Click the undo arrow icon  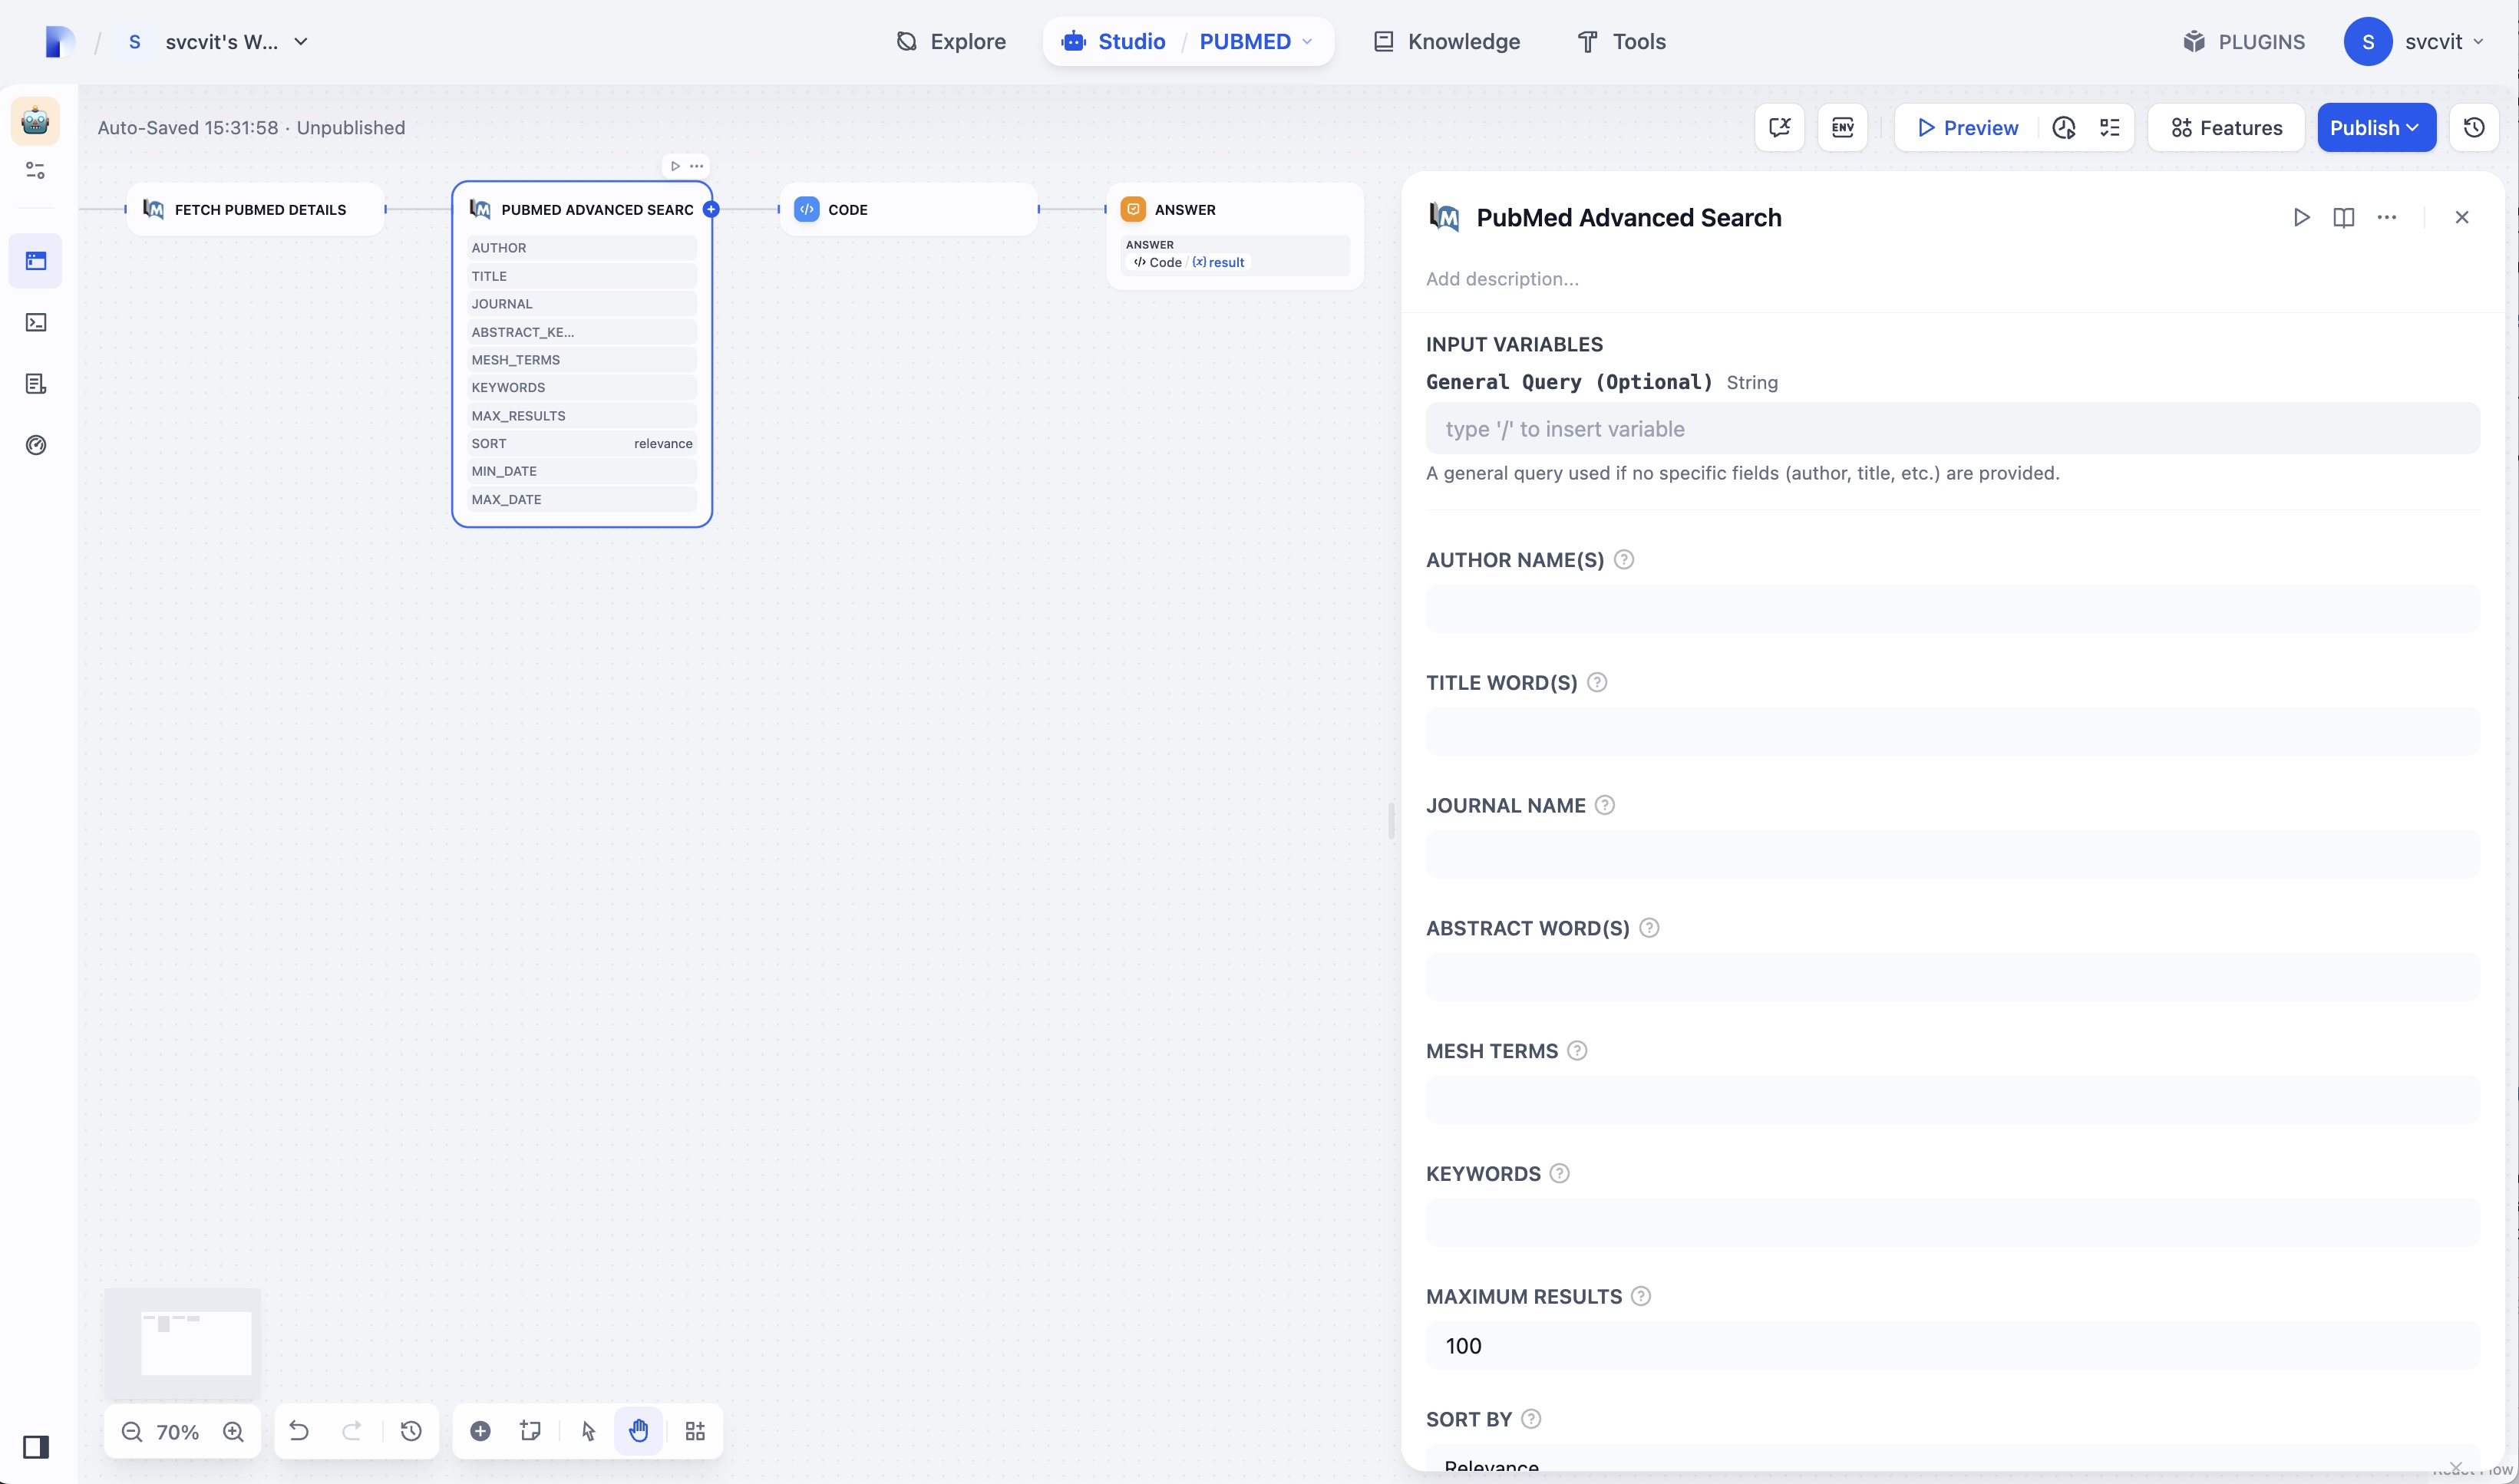299,1431
